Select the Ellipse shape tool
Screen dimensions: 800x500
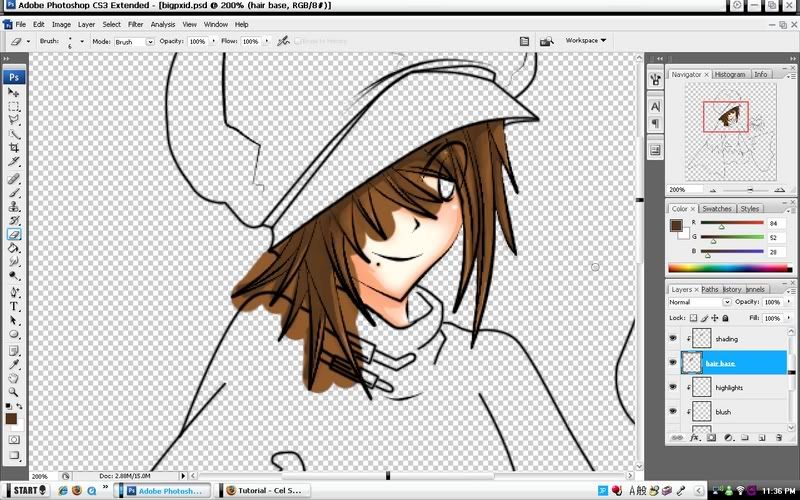[x=13, y=335]
